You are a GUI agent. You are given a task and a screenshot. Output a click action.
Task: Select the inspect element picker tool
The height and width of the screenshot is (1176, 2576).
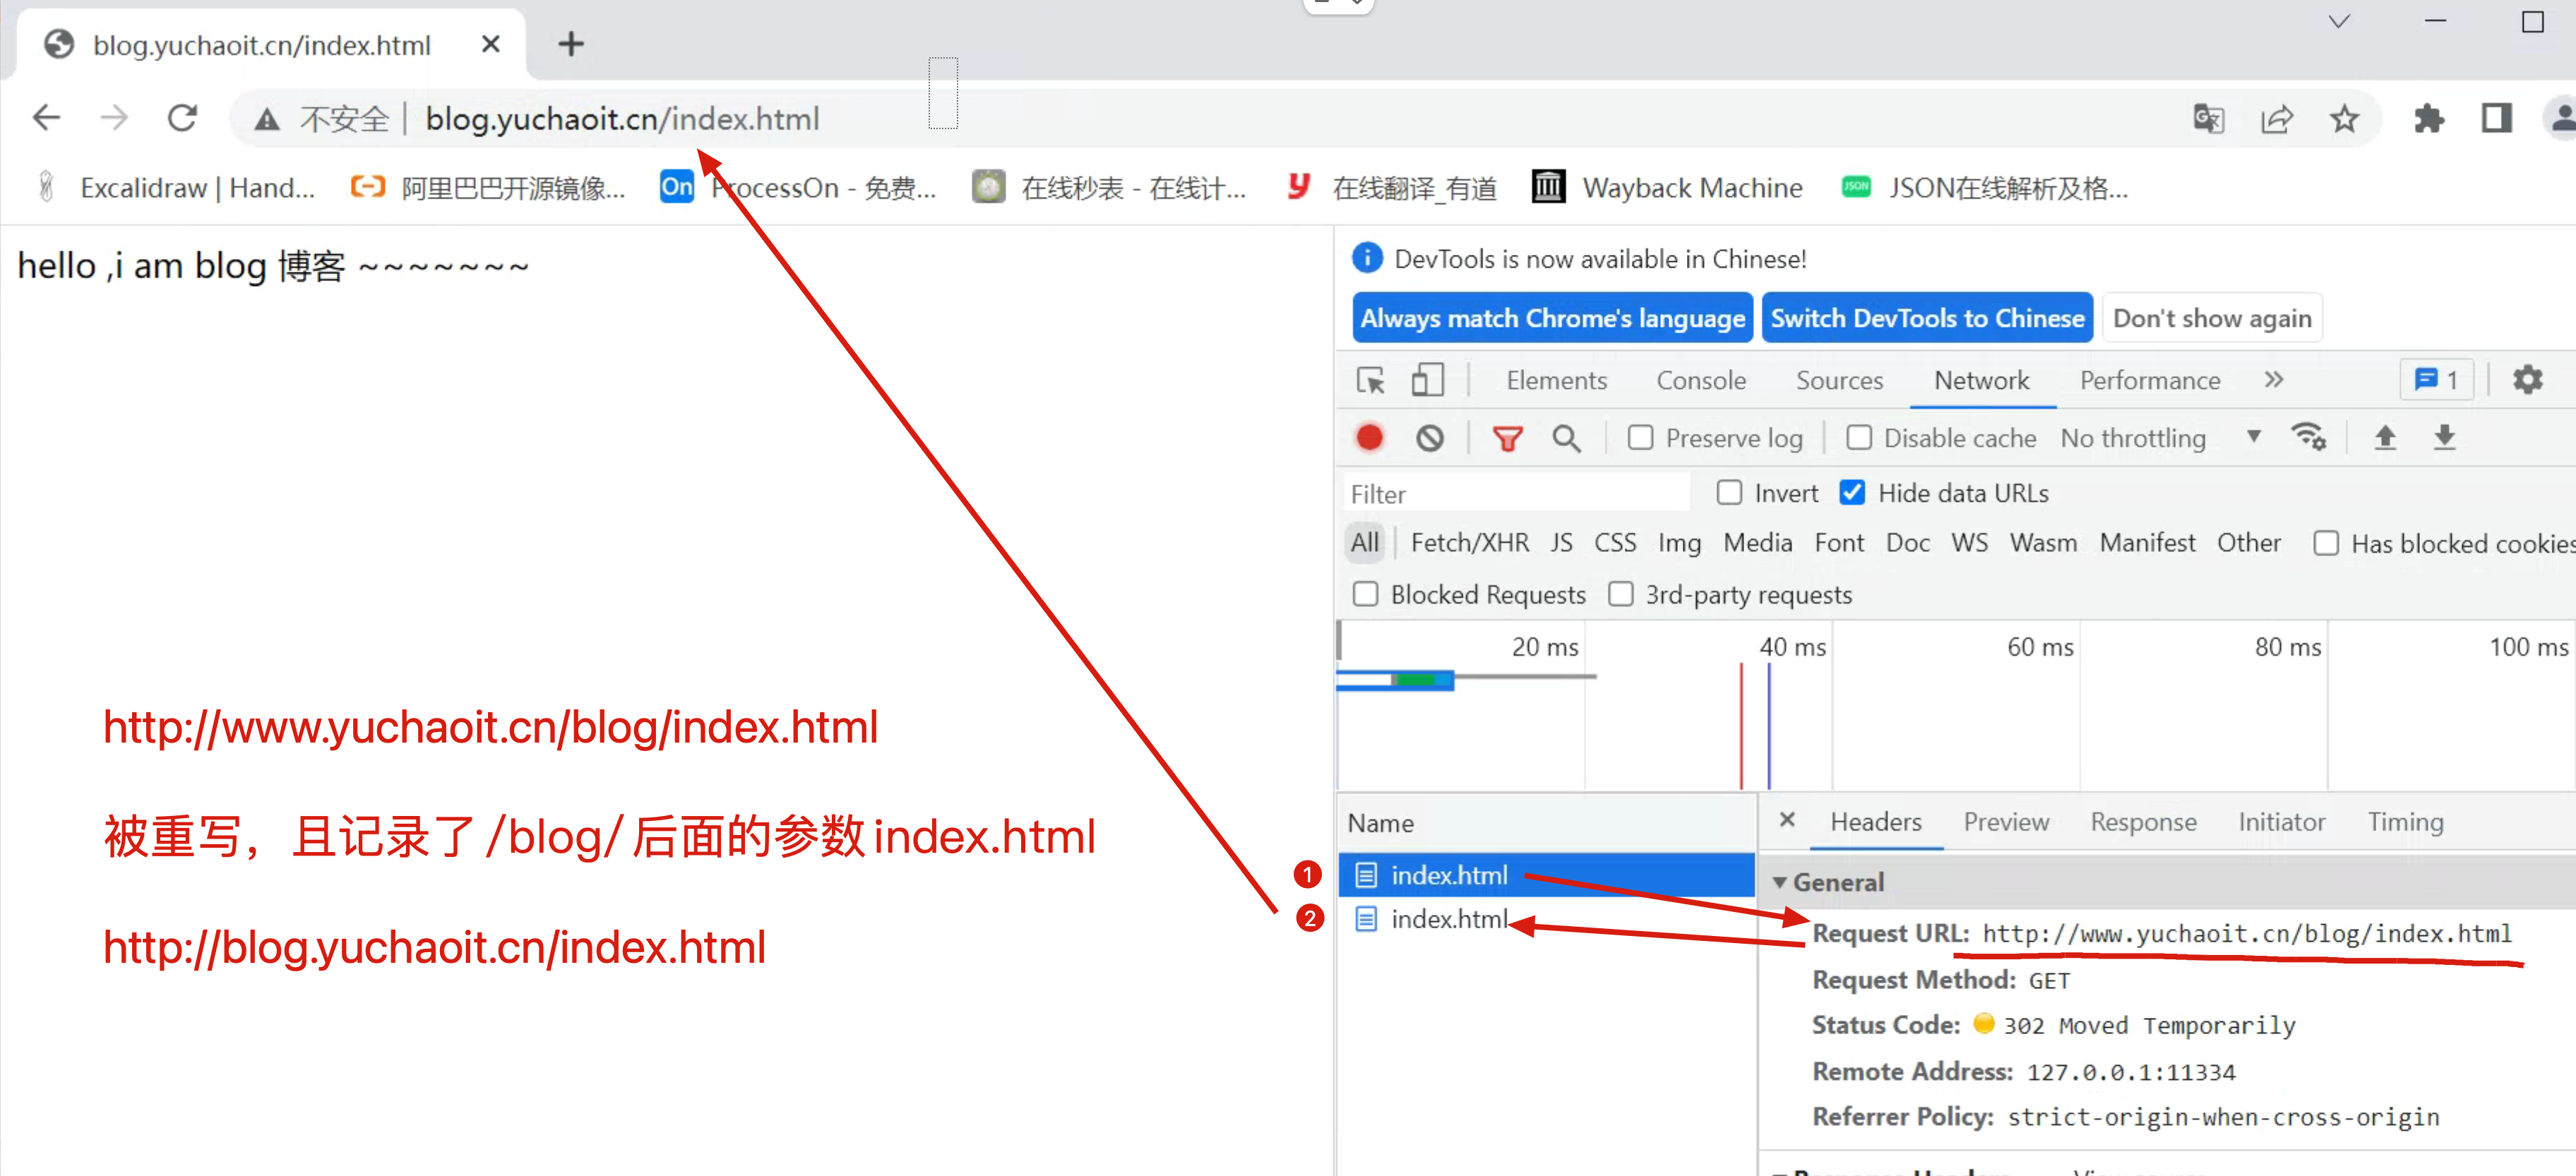[x=1370, y=381]
